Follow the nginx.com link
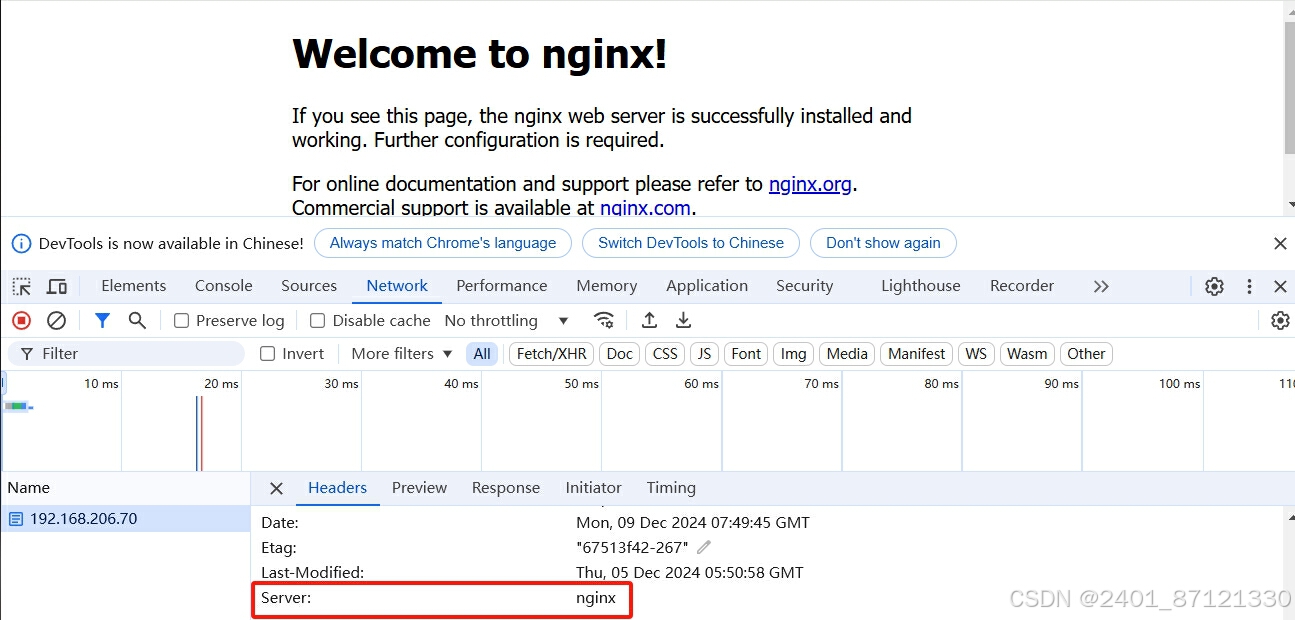 click(645, 208)
